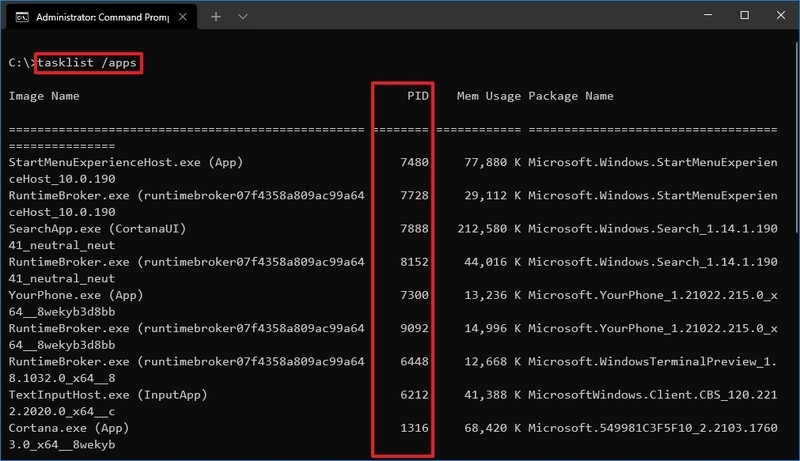
Task: Click 'MicrosoftWindows.Client.CBS_120.221' package name
Action: tap(653, 394)
